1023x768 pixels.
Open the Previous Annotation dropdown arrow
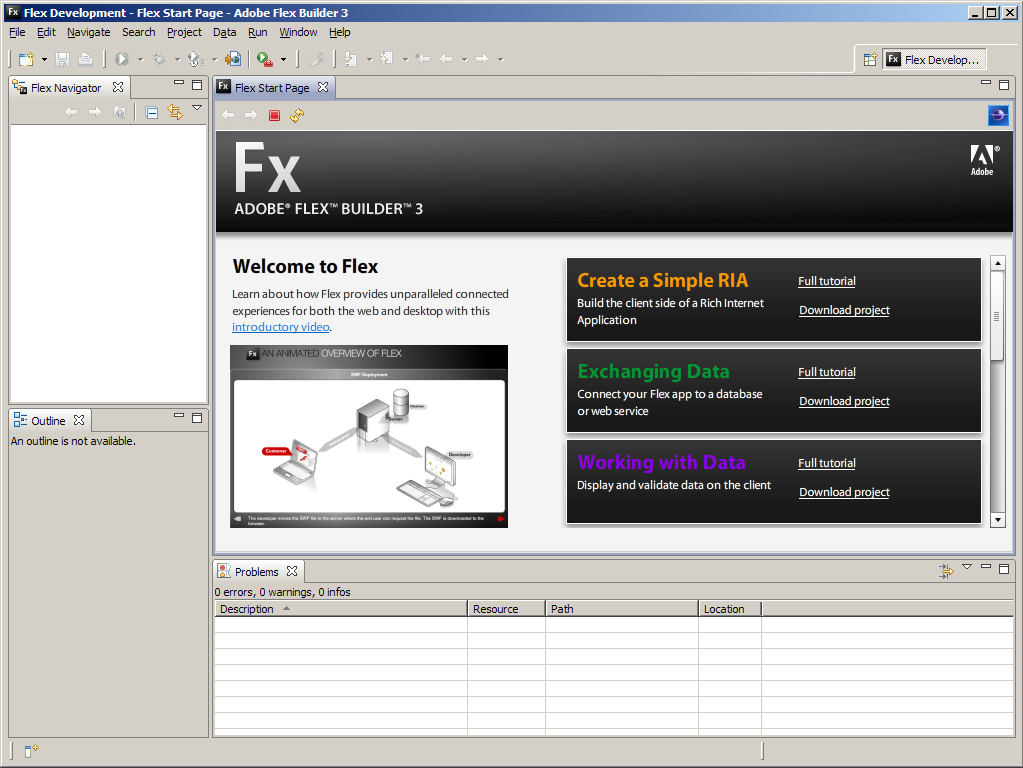(405, 59)
